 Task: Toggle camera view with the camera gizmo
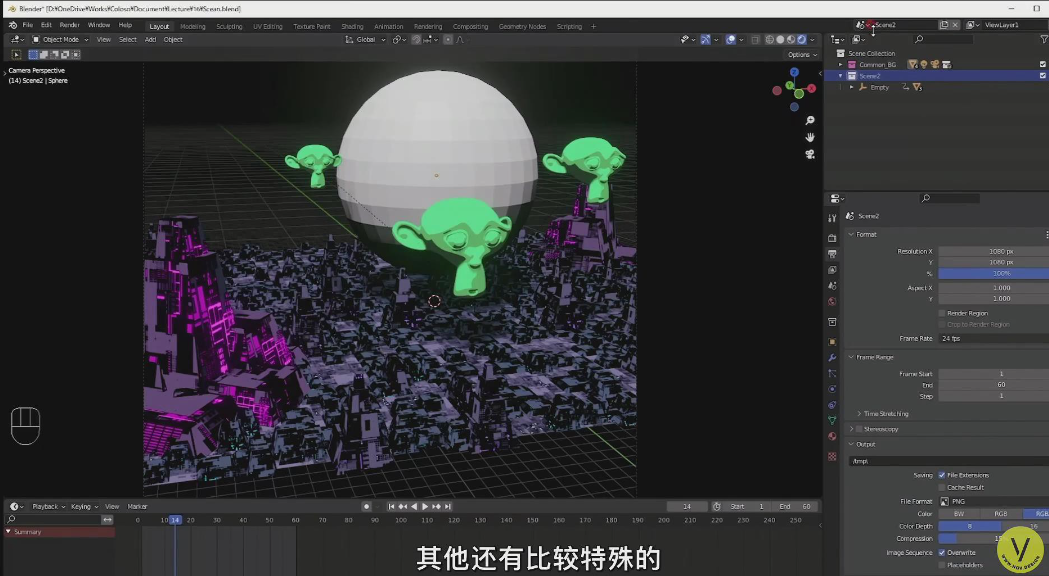pos(809,154)
